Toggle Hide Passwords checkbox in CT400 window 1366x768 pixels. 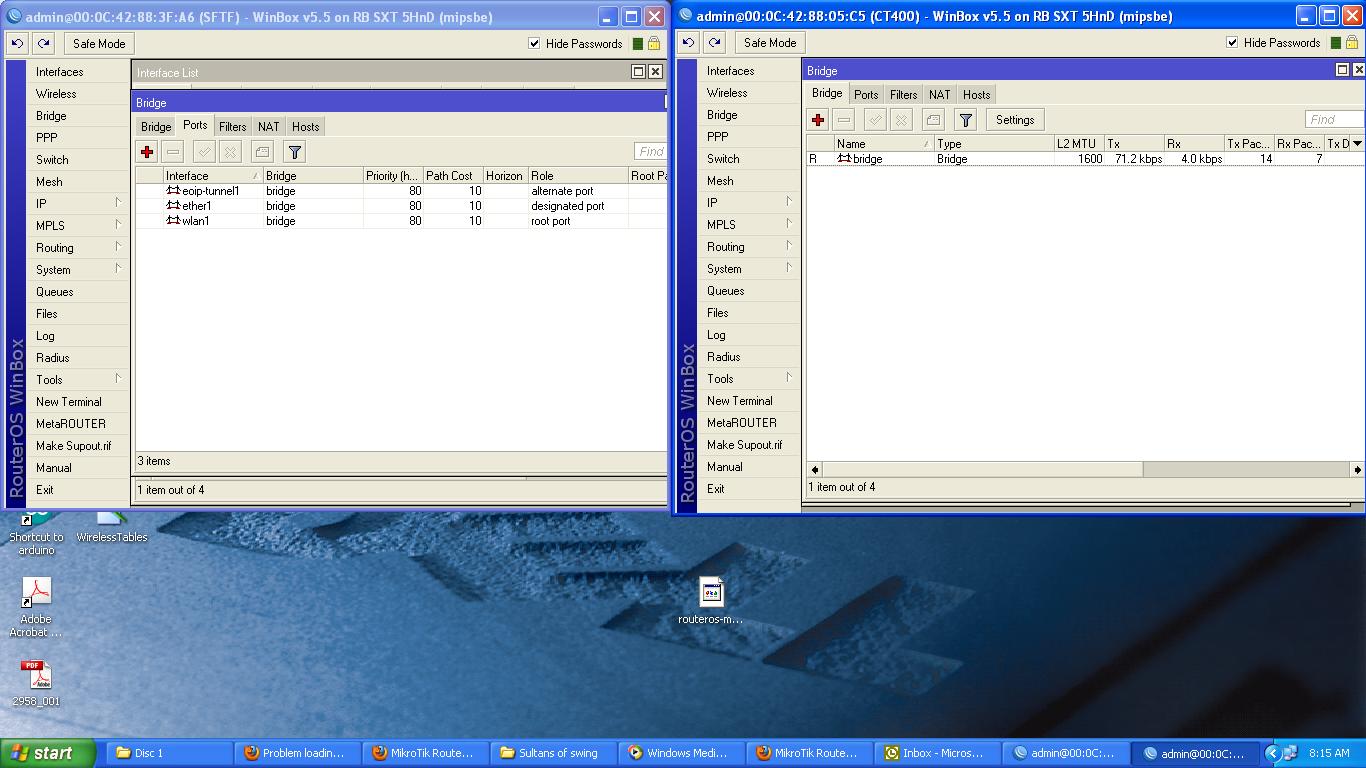coord(1232,42)
